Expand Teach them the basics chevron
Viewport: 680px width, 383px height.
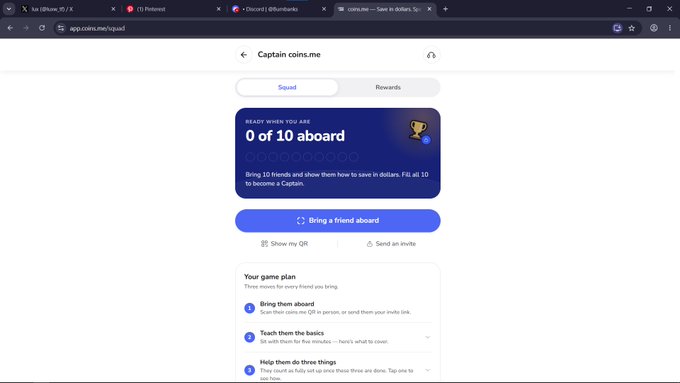[428, 337]
